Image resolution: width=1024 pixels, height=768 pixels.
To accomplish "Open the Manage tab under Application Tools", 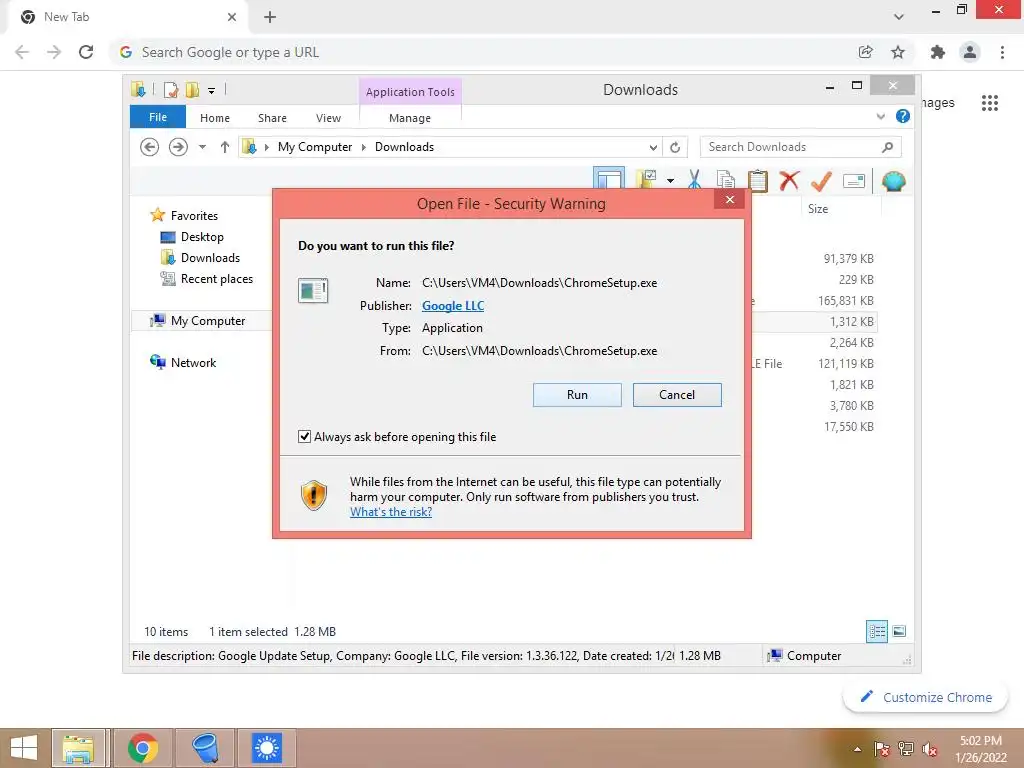I will pos(409,118).
